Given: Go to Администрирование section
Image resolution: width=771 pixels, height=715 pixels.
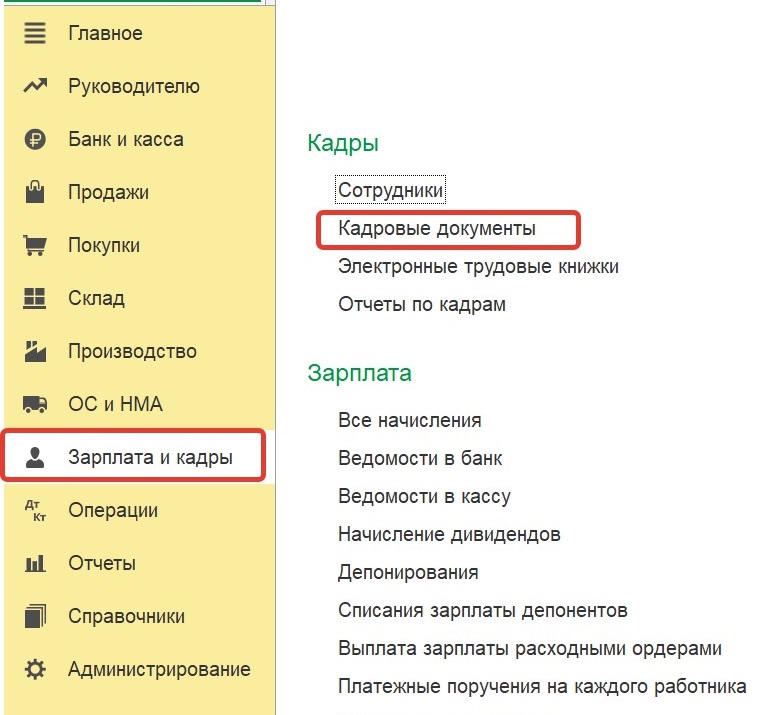Looking at the screenshot, I should click(159, 669).
